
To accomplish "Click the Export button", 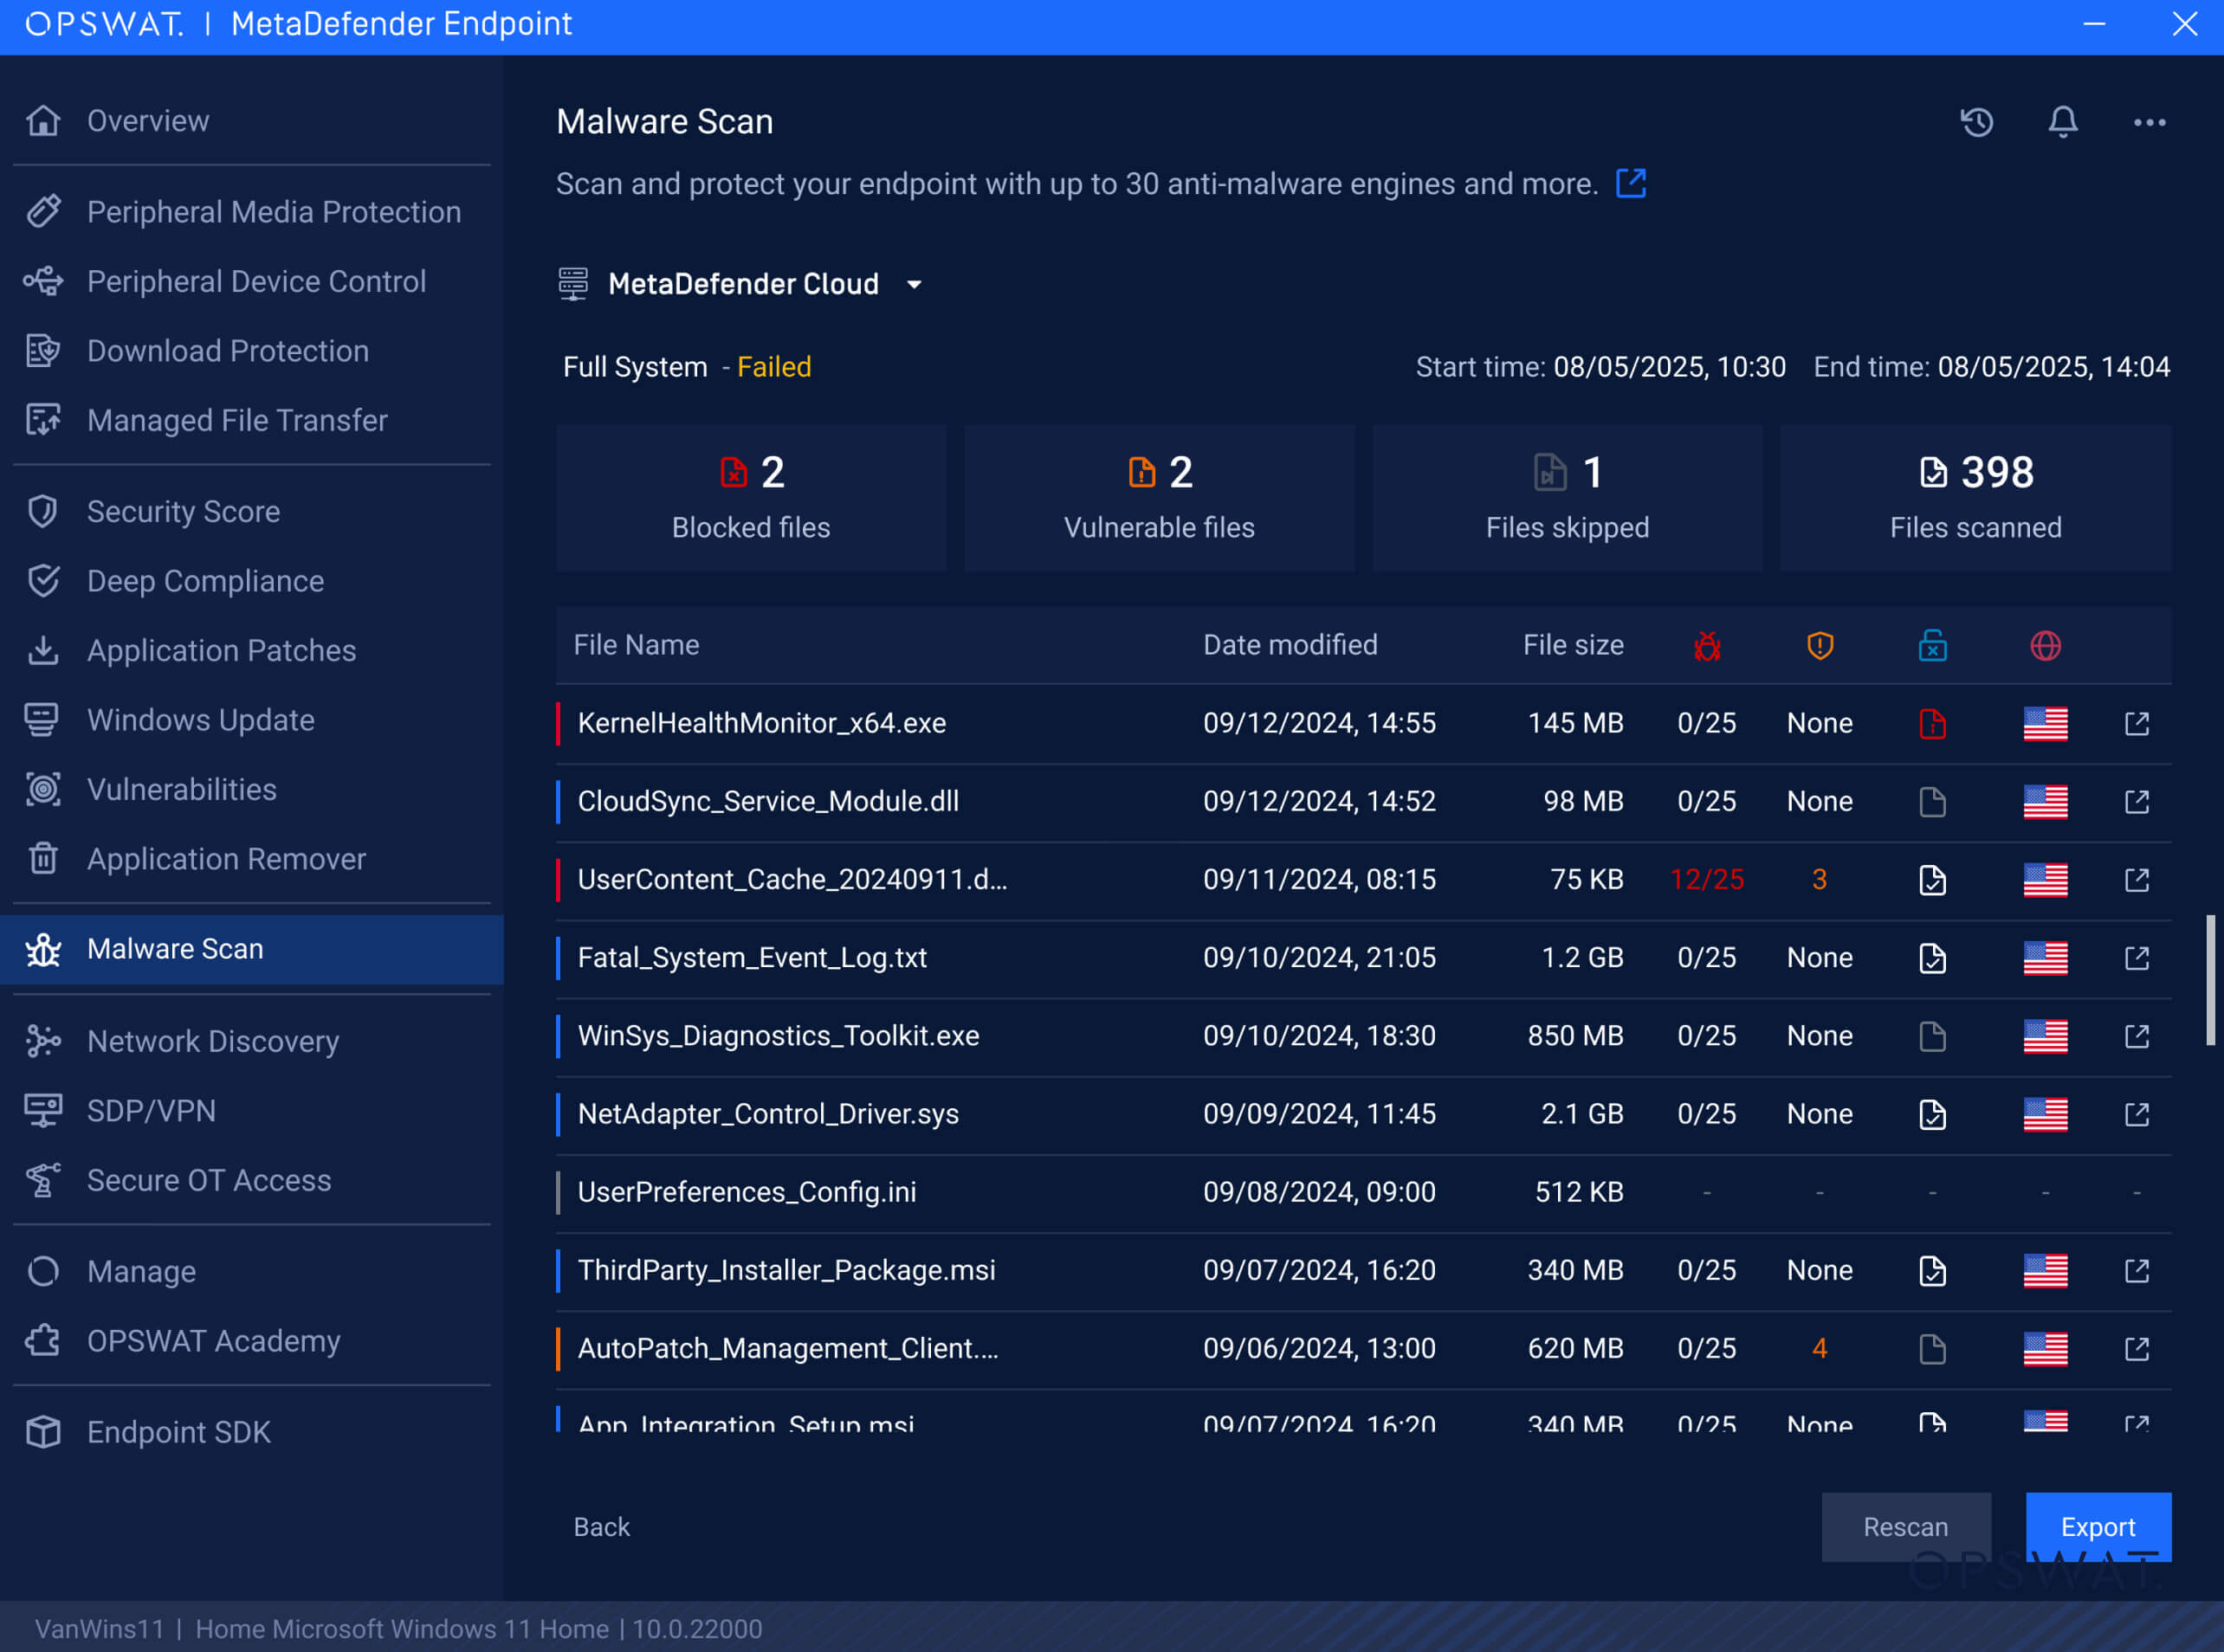I will point(2098,1527).
